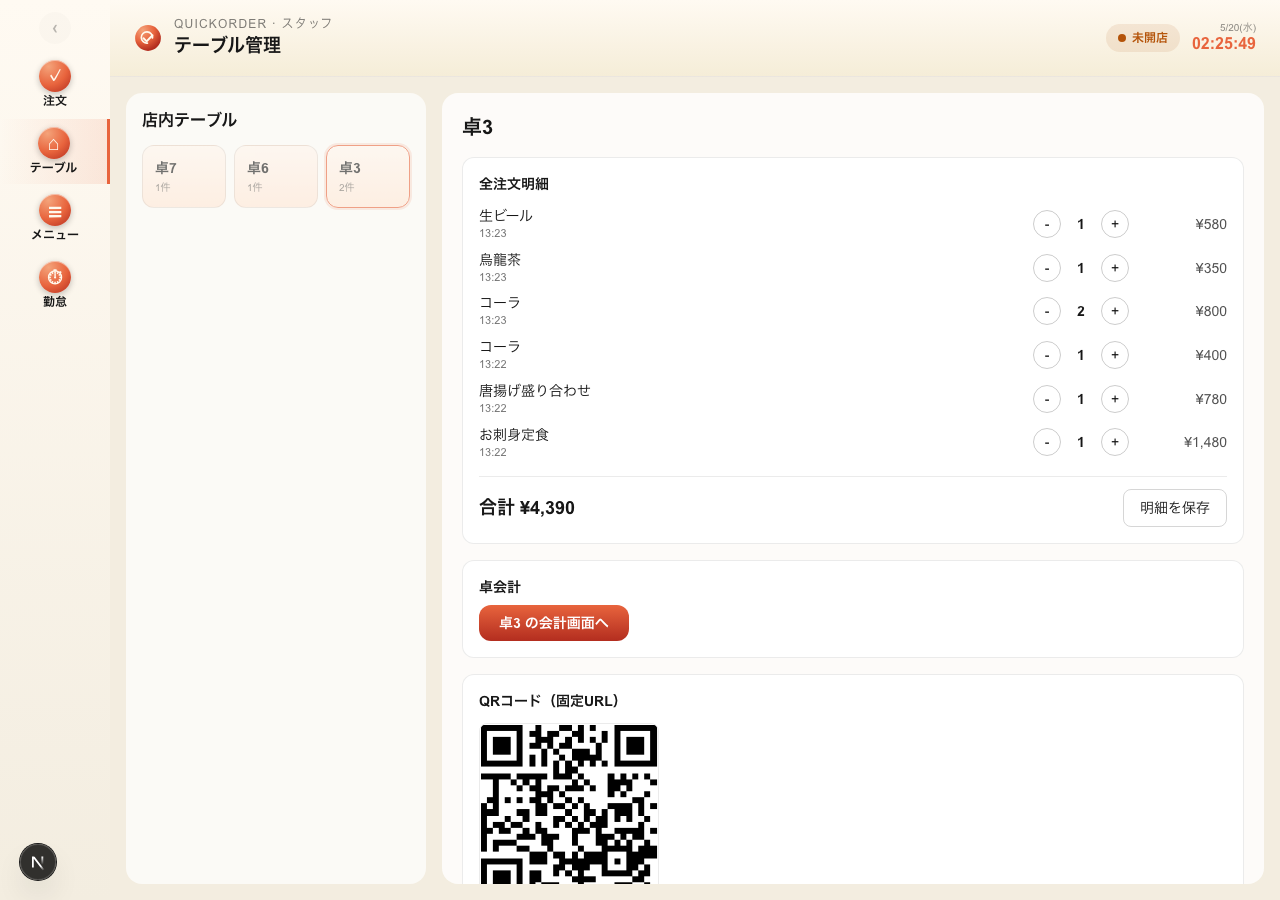Select the テーブル home icon in sidebar
This screenshot has width=1280, height=900.
pyautogui.click(x=54, y=144)
